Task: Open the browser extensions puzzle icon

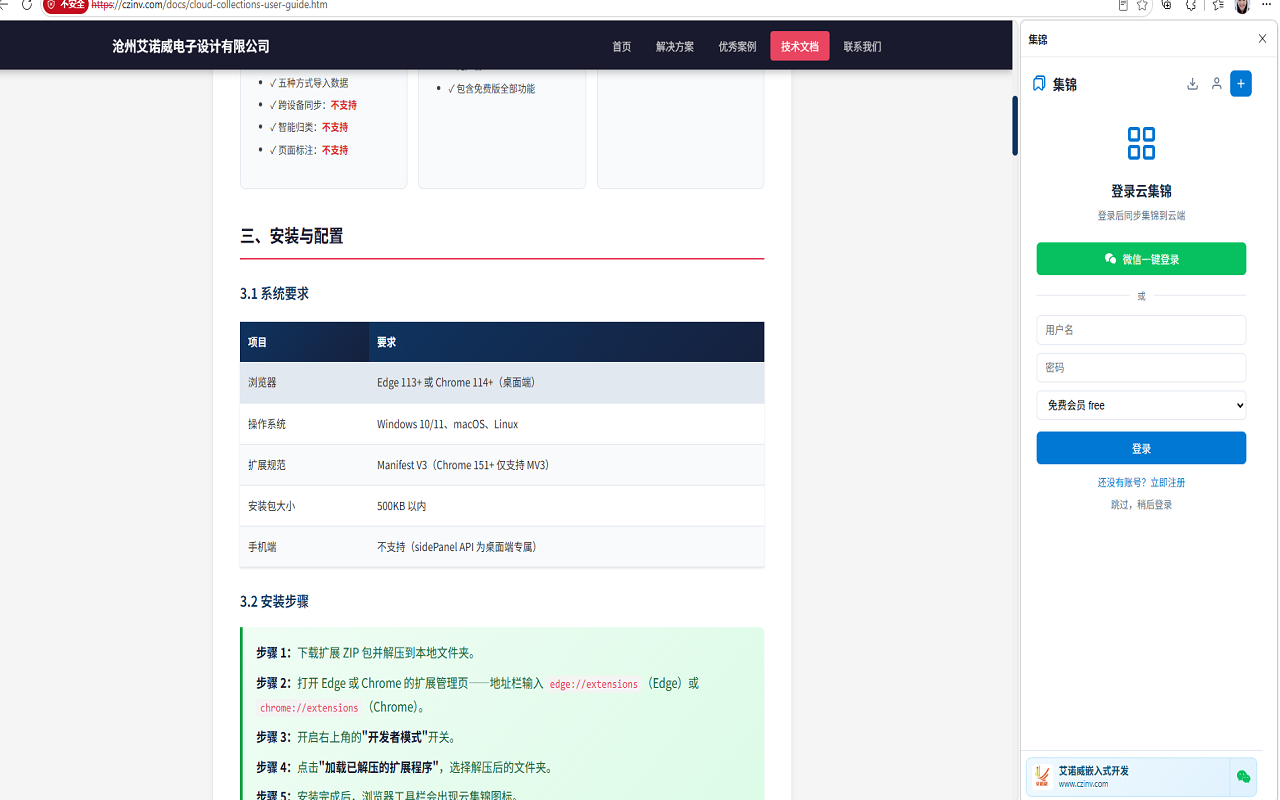Action: (1191, 5)
